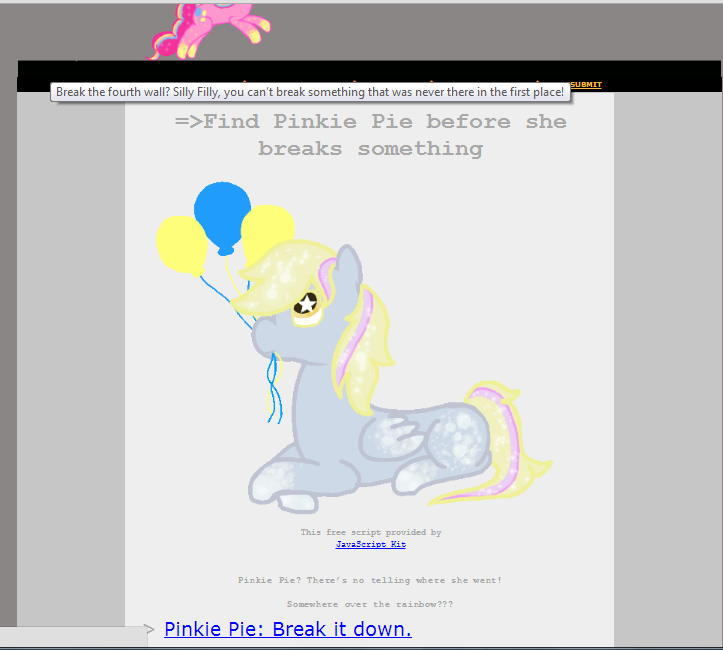Click the text 'Somewhere over the rainbow???'
The image size is (723, 650).
click(370, 604)
